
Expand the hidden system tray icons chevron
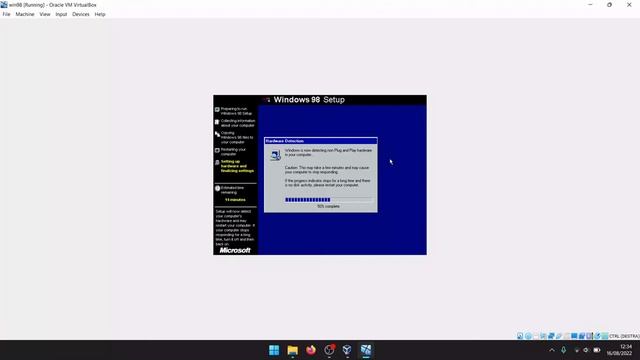click(x=552, y=350)
